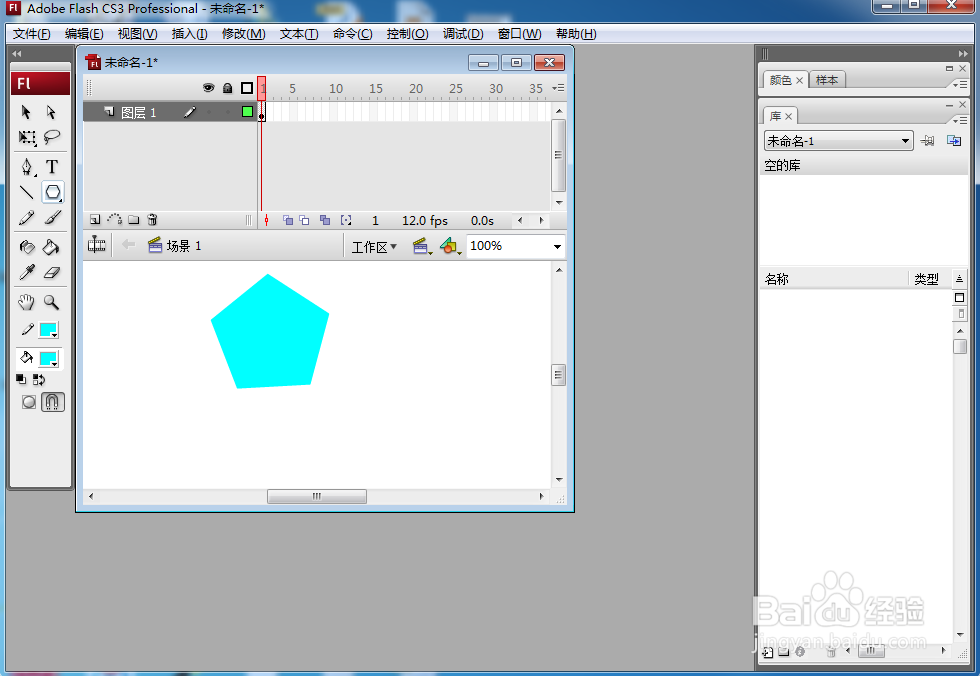Toggle outline square of 图层 1
The image size is (980, 676).
coord(248,112)
